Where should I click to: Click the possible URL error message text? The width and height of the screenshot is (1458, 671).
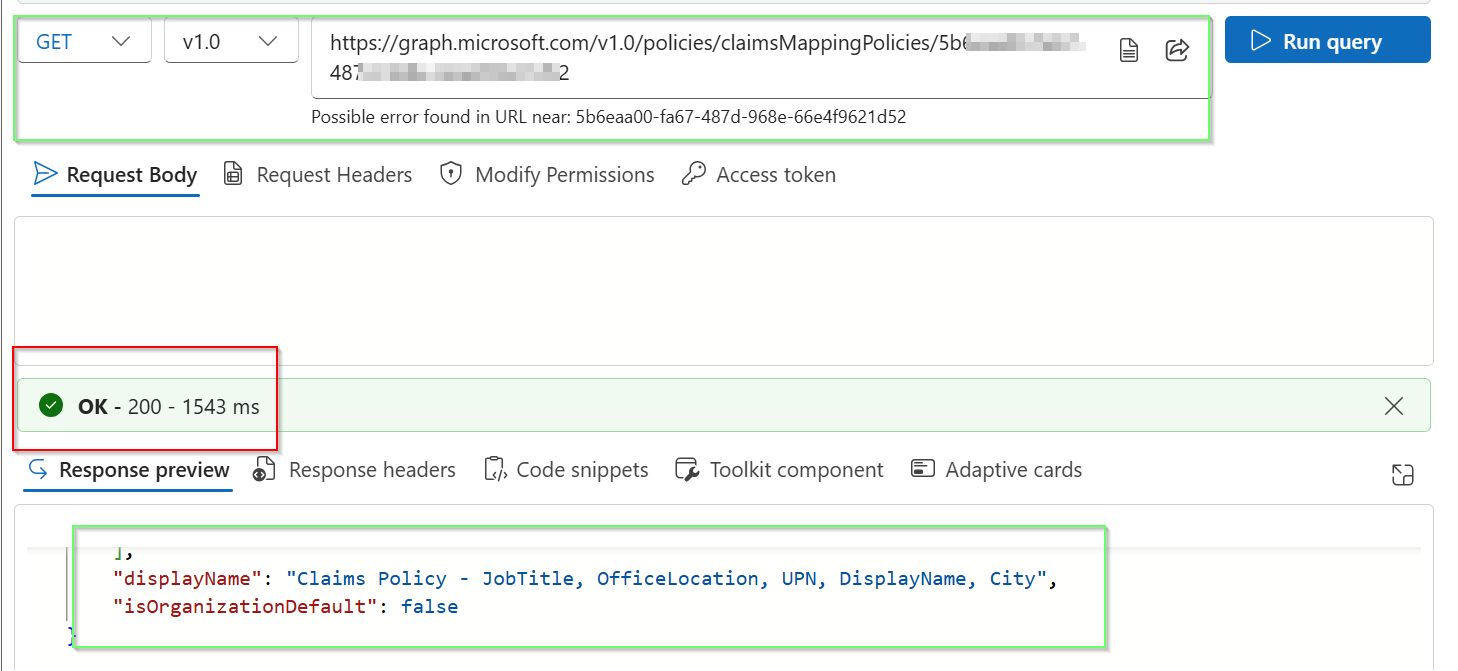coord(609,117)
